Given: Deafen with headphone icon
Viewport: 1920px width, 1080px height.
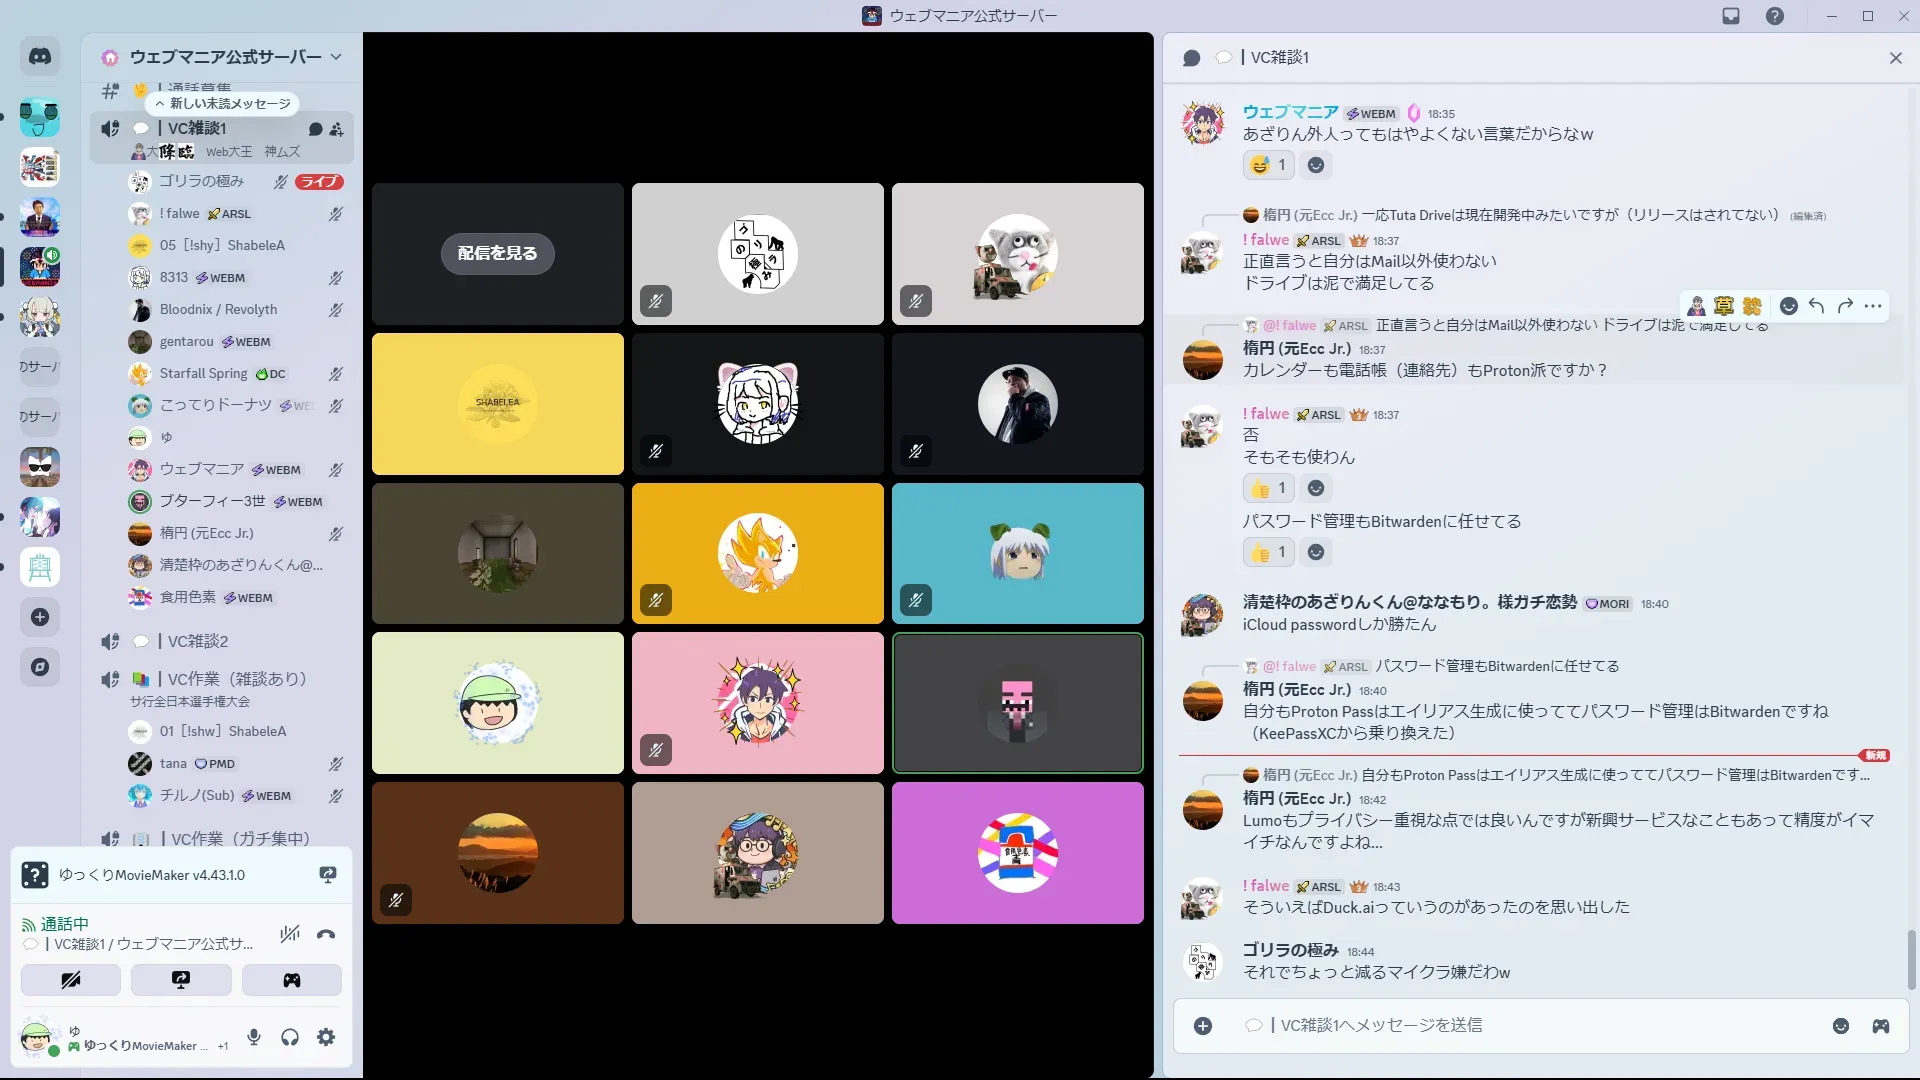Looking at the screenshot, I should coord(290,1037).
